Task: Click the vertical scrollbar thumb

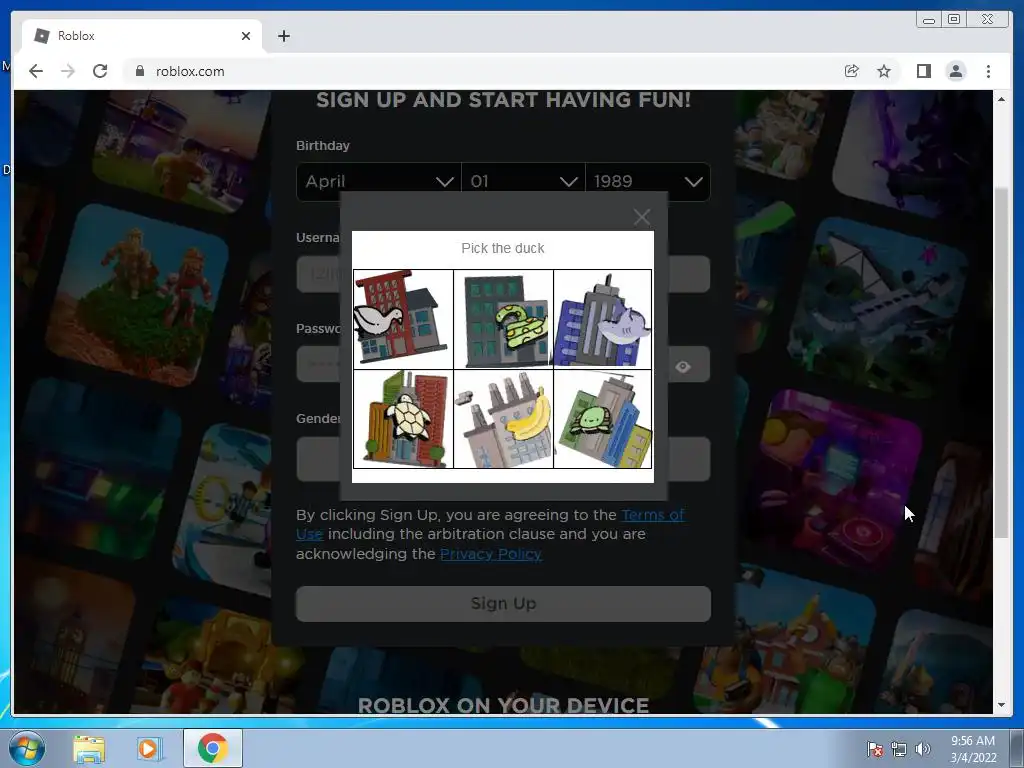Action: click(x=1001, y=362)
